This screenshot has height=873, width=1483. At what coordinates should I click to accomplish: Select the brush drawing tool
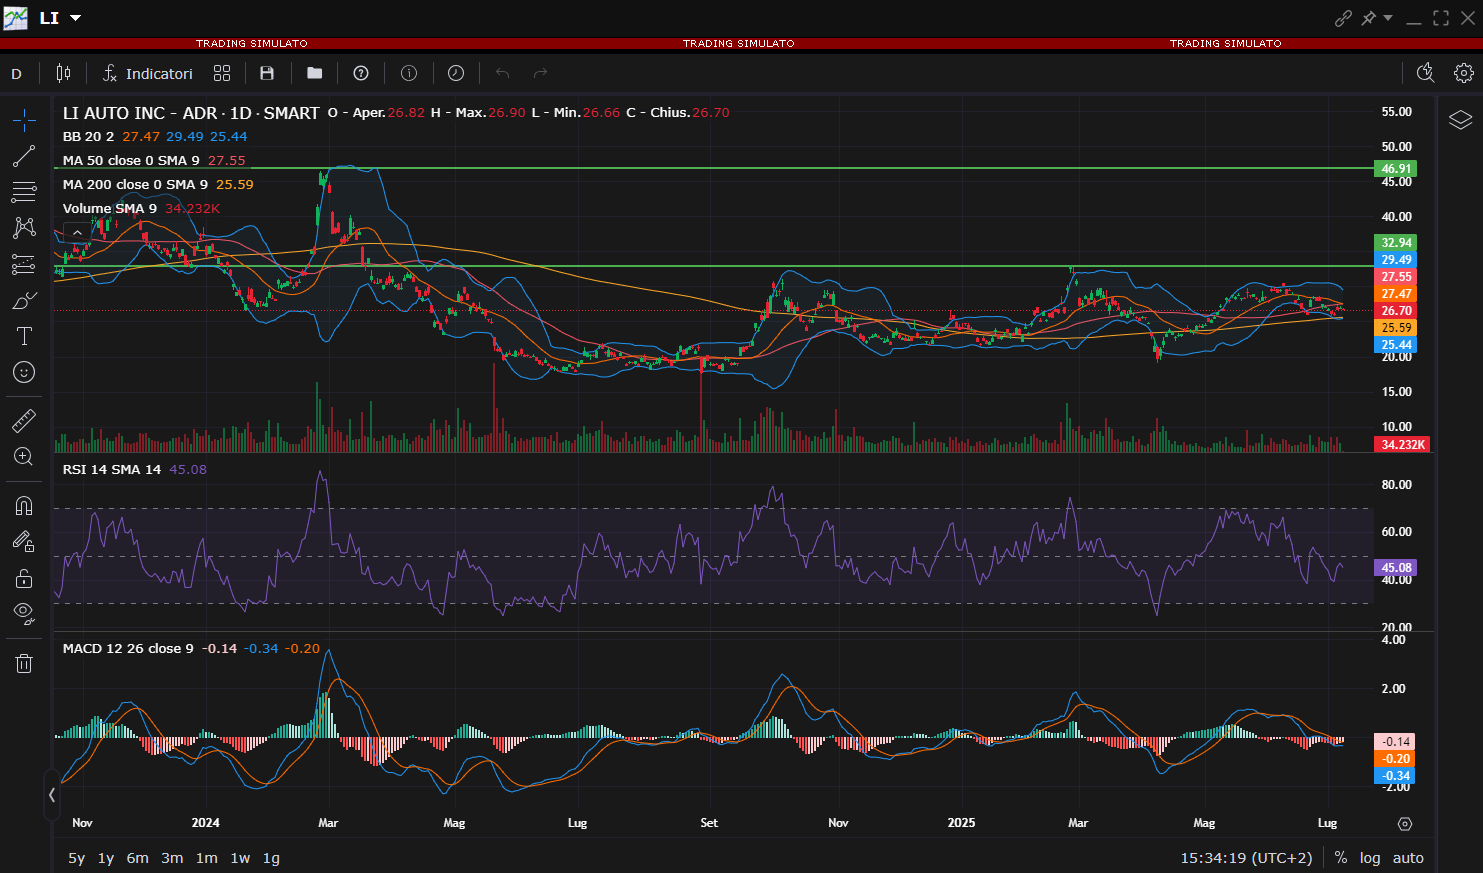[24, 300]
